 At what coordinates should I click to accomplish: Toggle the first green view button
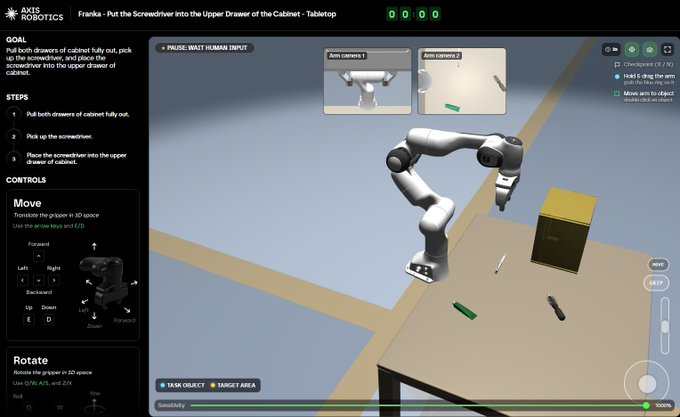point(632,49)
